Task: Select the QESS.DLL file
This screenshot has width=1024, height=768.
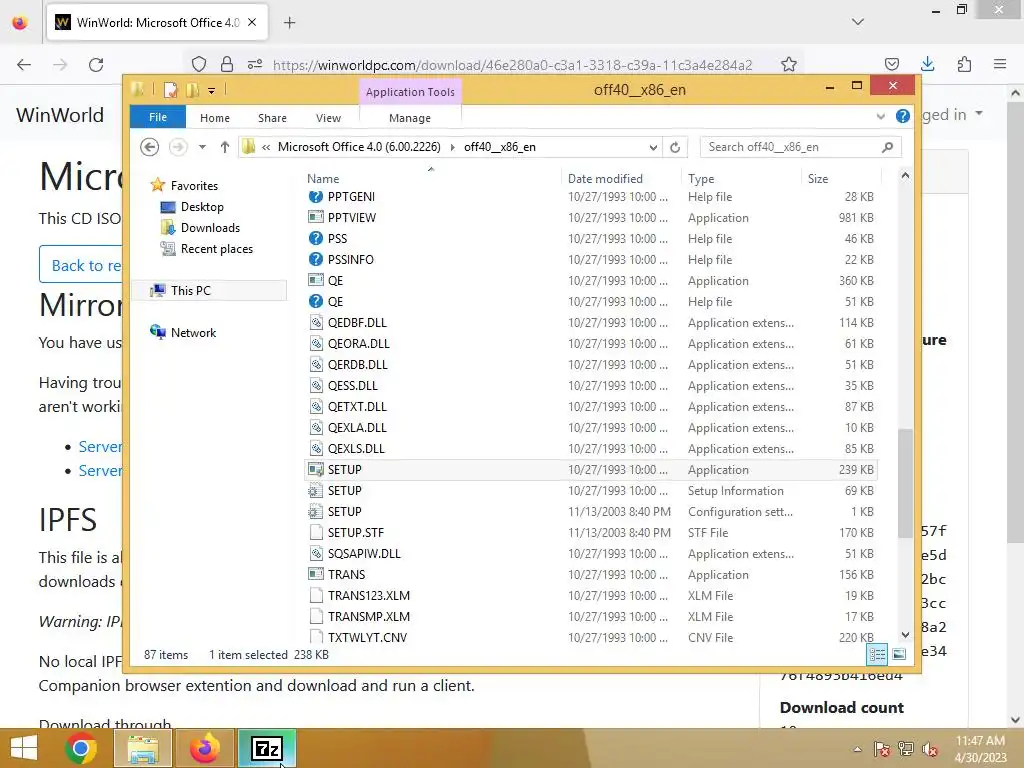Action: pos(353,385)
